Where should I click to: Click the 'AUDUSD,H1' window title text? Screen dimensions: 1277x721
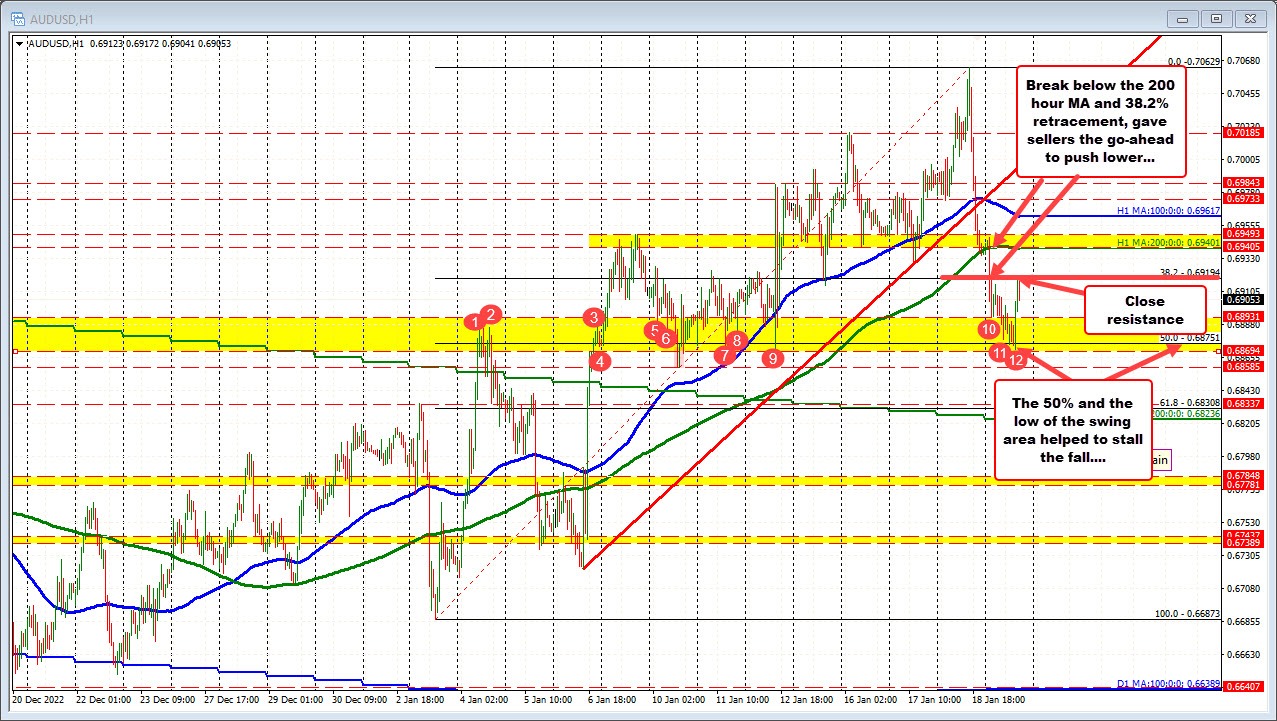pyautogui.click(x=62, y=18)
